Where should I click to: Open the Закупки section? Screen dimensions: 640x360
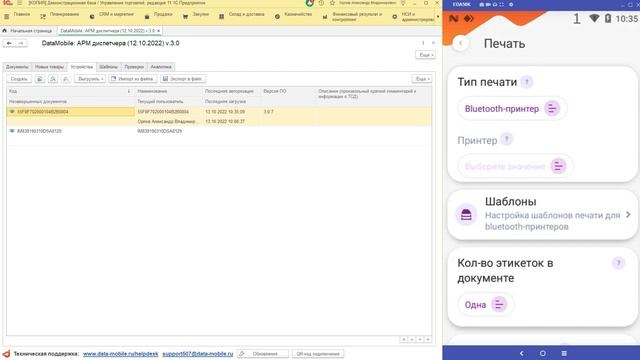pyautogui.click(x=196, y=16)
